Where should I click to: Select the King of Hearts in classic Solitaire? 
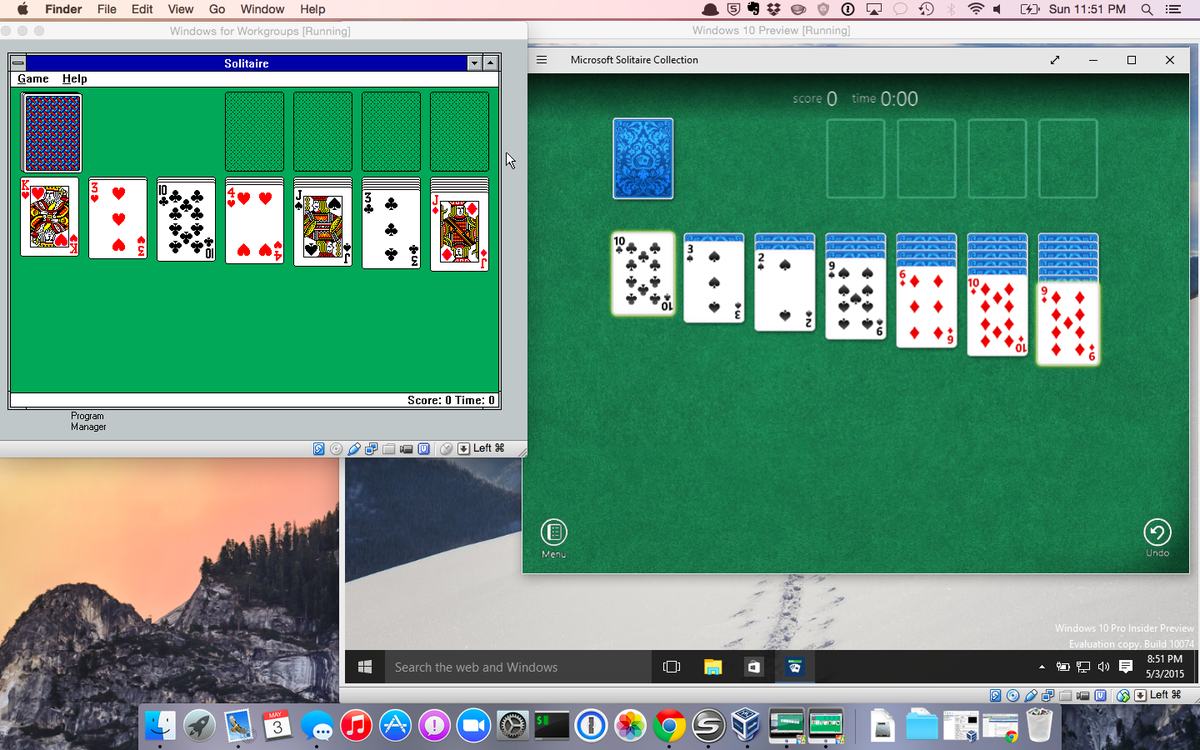pyautogui.click(x=50, y=217)
